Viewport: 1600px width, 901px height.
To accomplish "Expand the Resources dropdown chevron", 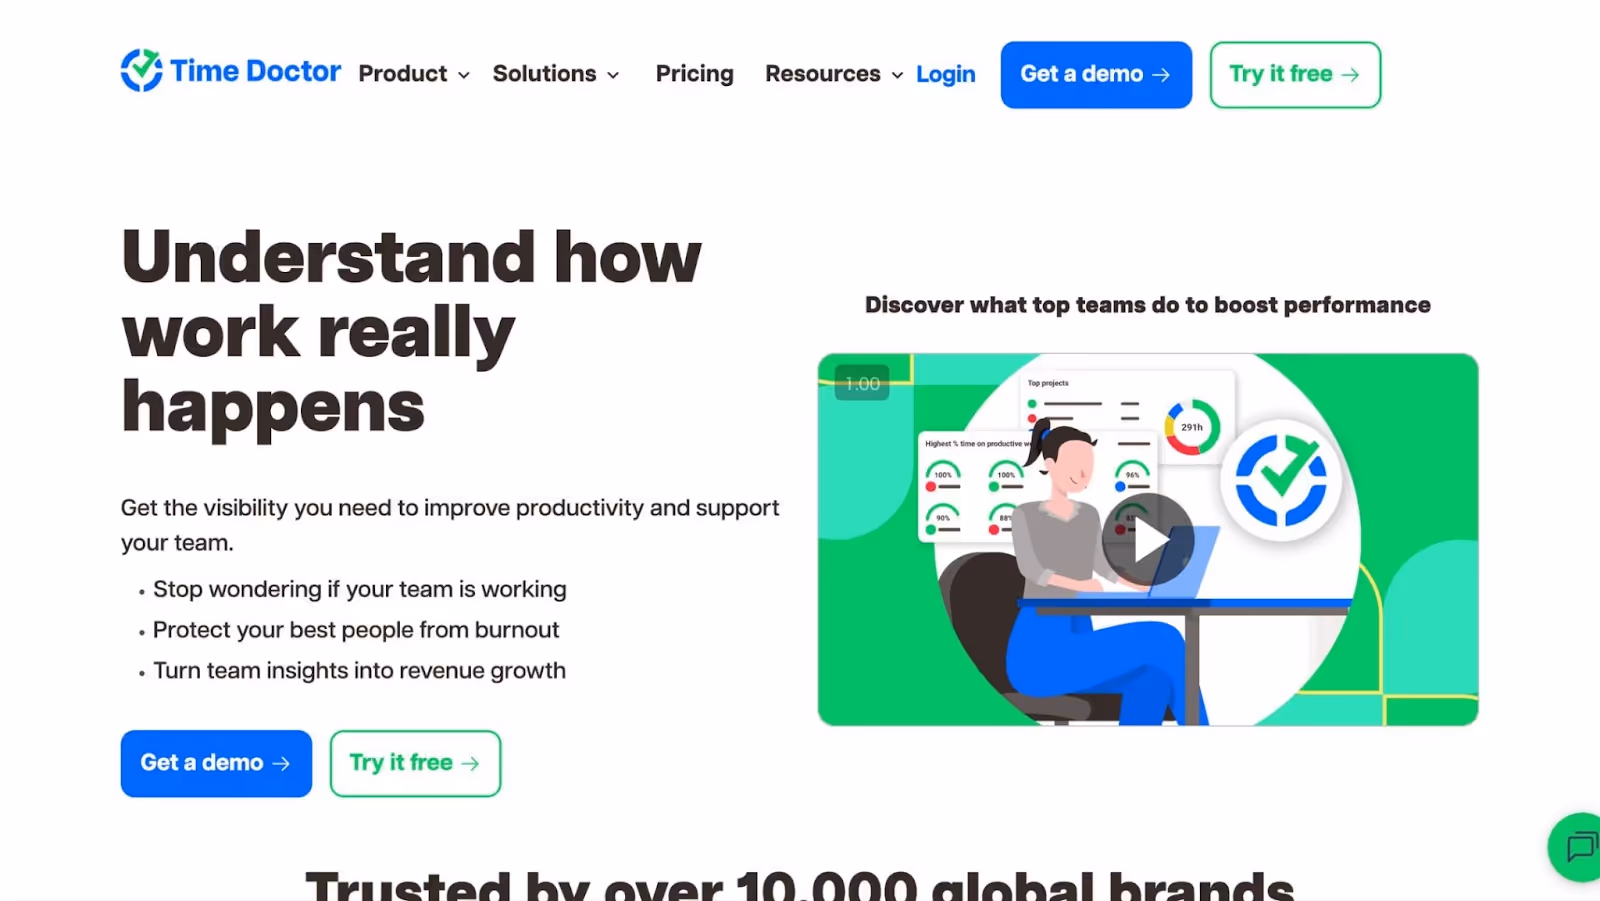I will (x=897, y=75).
